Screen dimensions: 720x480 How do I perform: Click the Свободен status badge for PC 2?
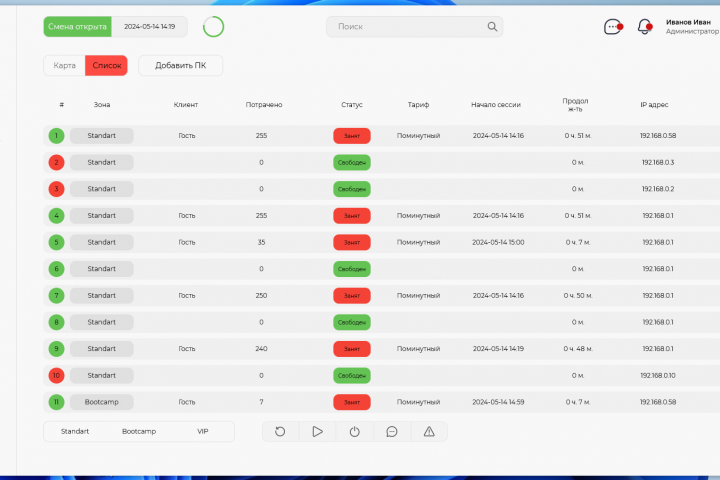(x=352, y=163)
